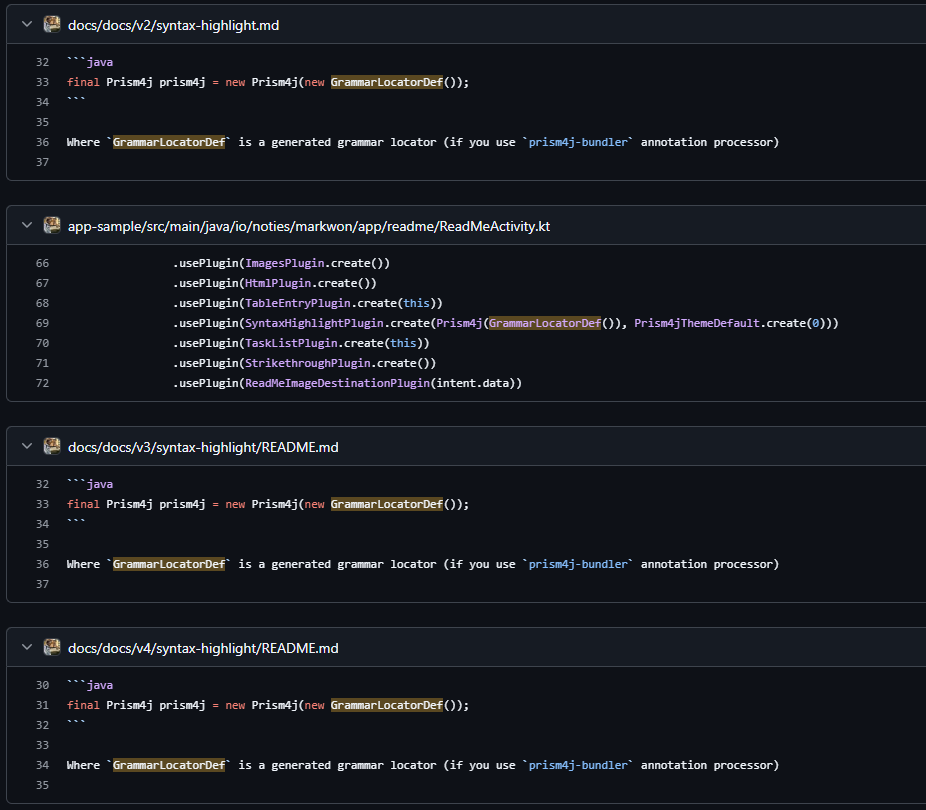The height and width of the screenshot is (810, 926).
Task: Collapse the docs/docs/v2/syntax-highlight.md result
Action: (27, 24)
